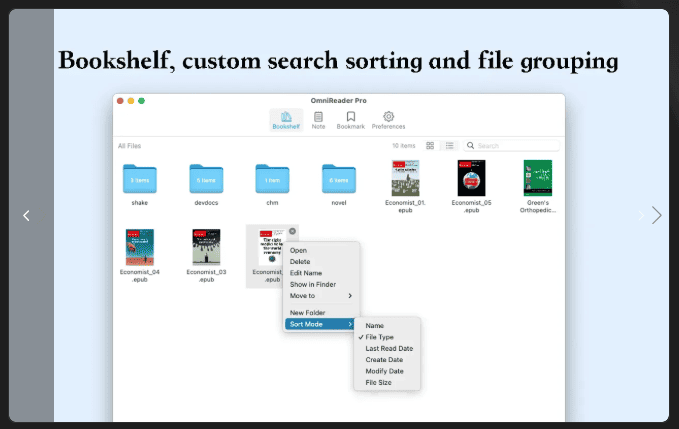
Task: Expand the Move to submenu
Action: click(321, 296)
